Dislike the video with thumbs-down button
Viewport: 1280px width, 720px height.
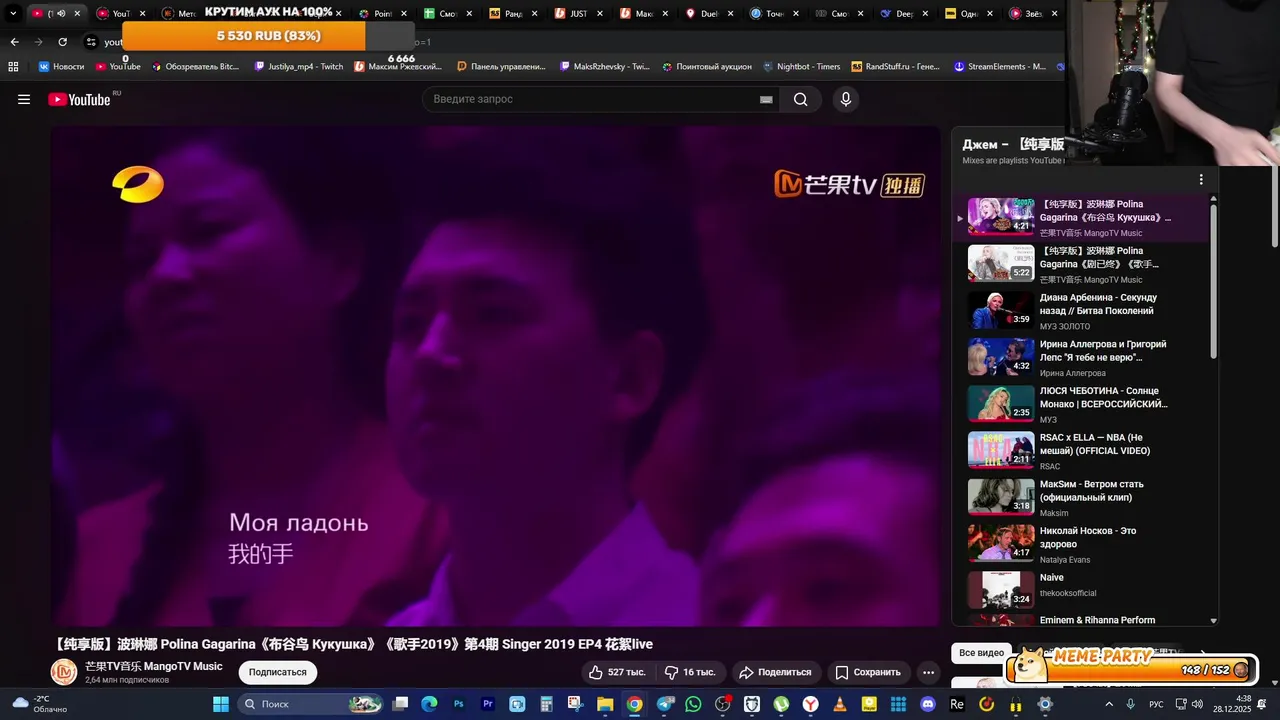pos(692,672)
